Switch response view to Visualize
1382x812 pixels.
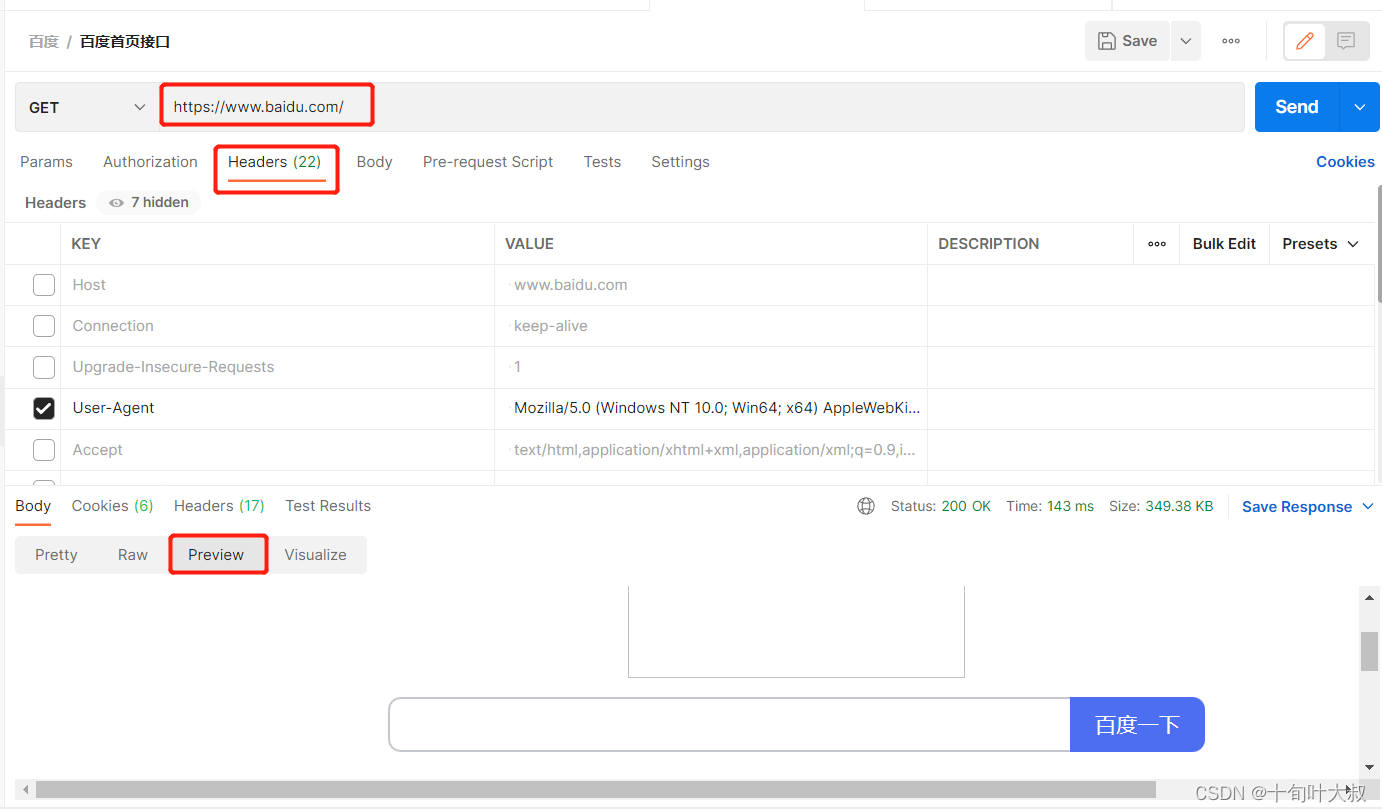click(315, 555)
